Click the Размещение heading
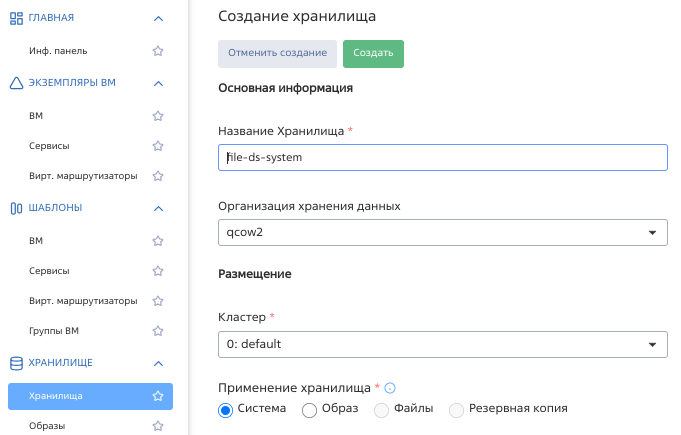Screen dimensions: 681x435 click(255, 274)
